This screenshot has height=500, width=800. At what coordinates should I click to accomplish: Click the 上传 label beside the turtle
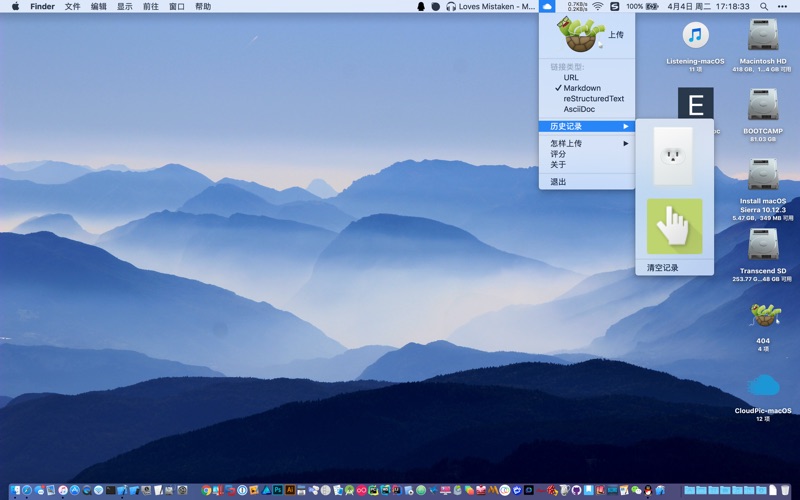616,35
